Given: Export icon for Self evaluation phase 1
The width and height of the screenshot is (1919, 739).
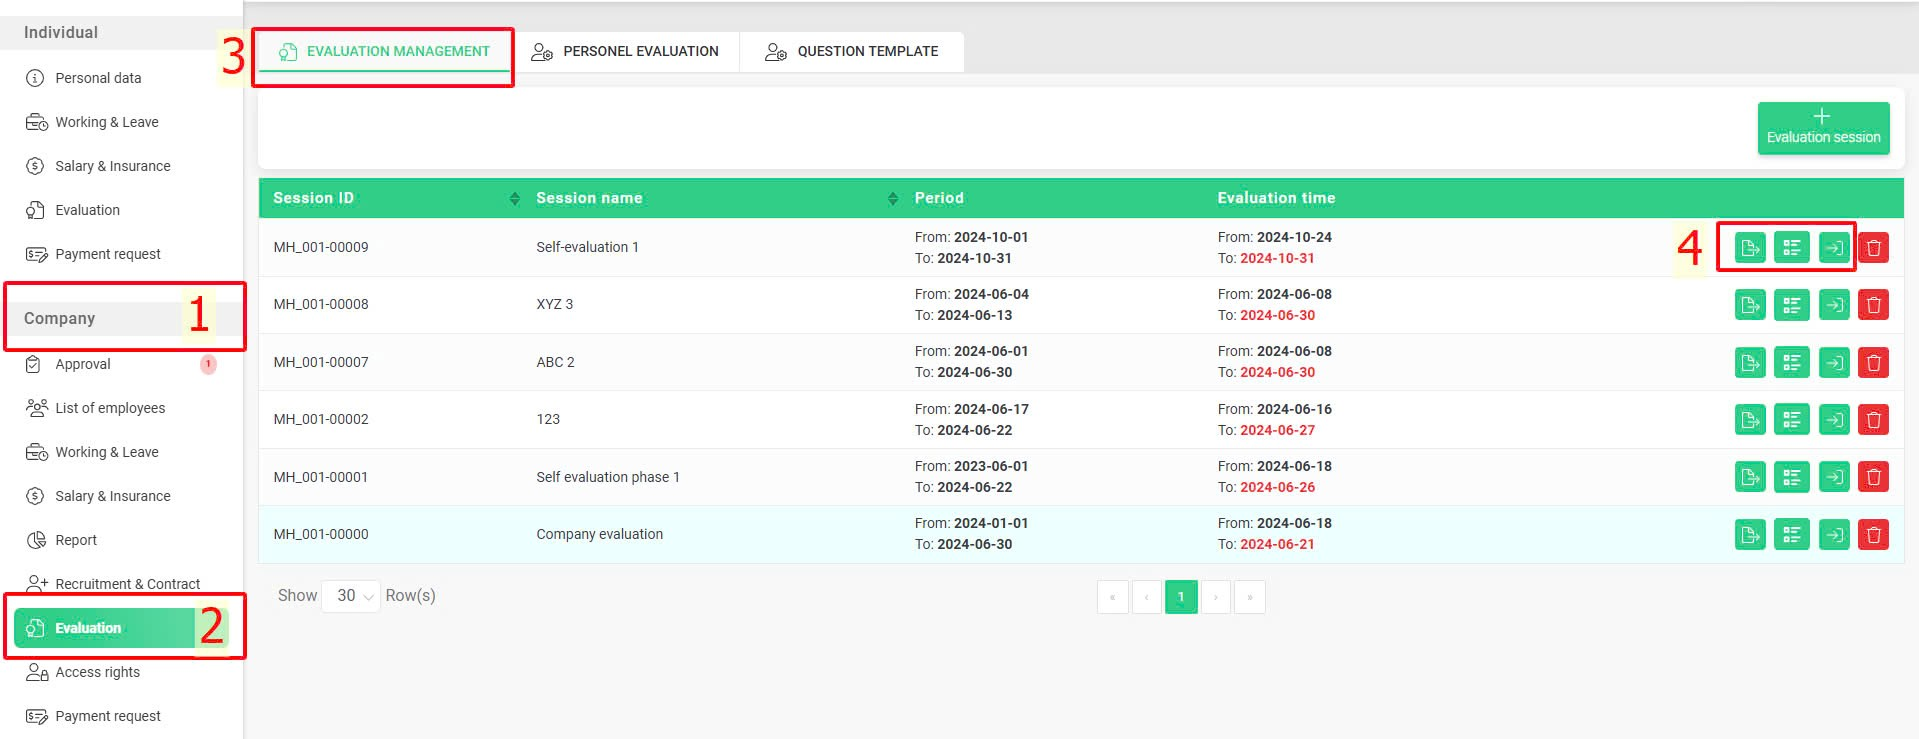Looking at the screenshot, I should (x=1750, y=477).
